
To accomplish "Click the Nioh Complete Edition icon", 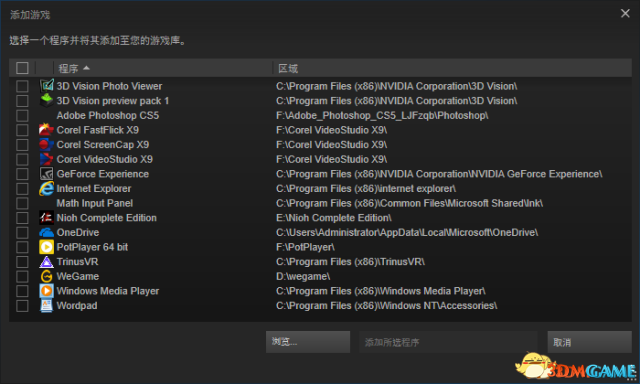I will click(x=47, y=218).
